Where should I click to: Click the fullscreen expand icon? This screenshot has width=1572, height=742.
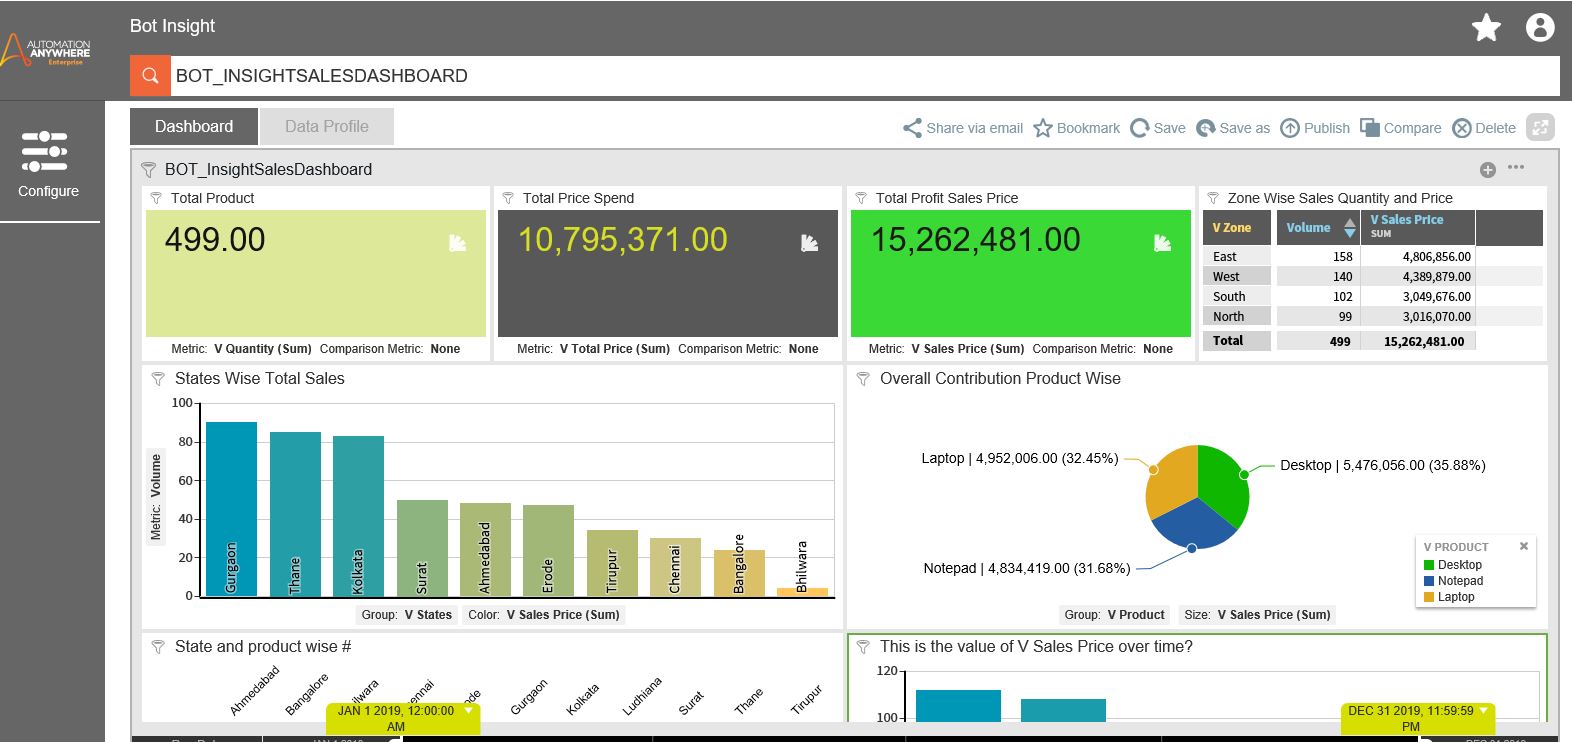pyautogui.click(x=1540, y=127)
